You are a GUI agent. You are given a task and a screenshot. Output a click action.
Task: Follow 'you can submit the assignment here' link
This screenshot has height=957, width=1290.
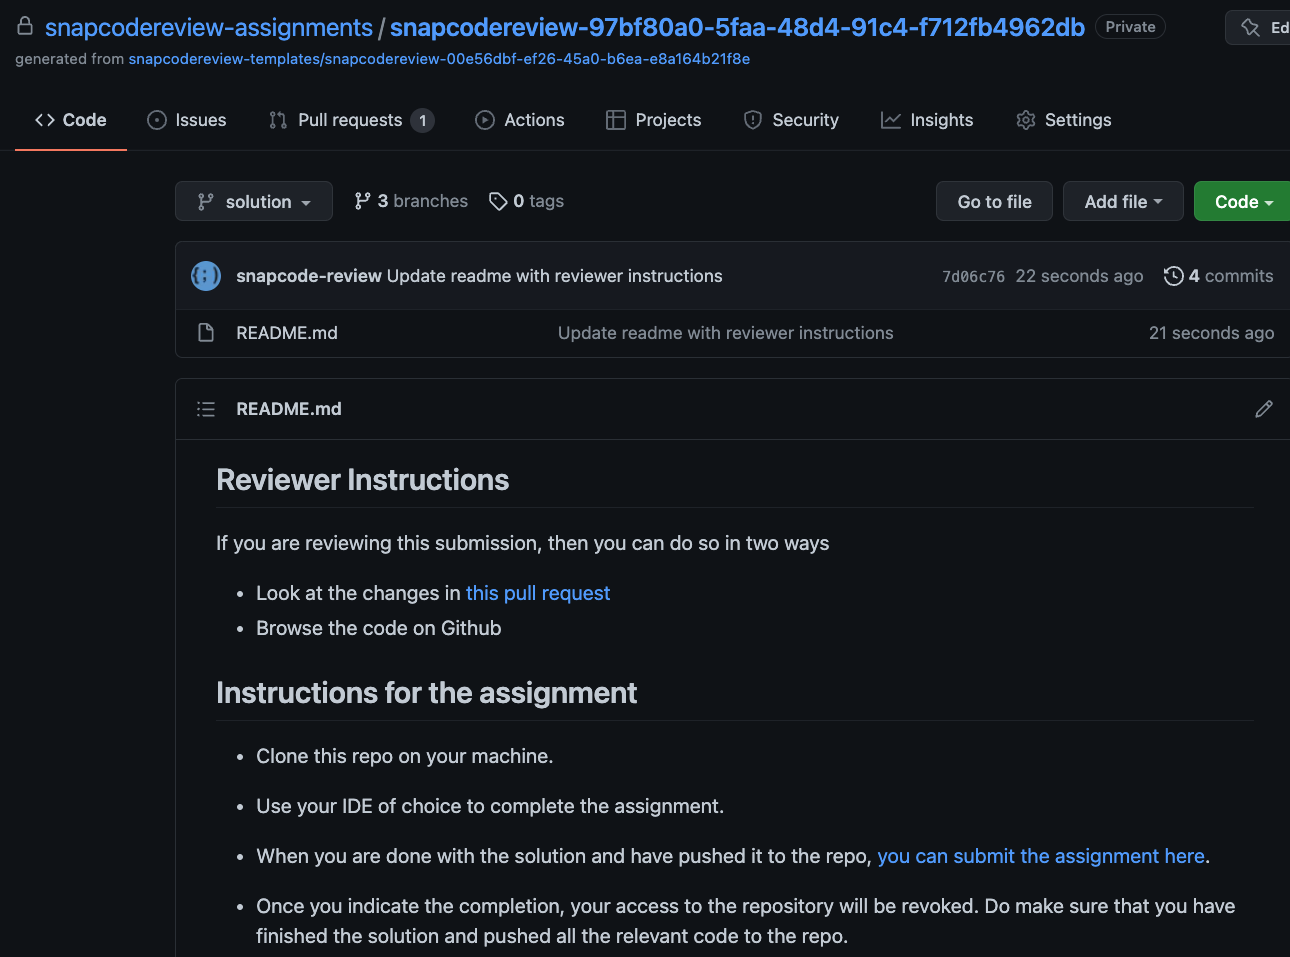1041,856
